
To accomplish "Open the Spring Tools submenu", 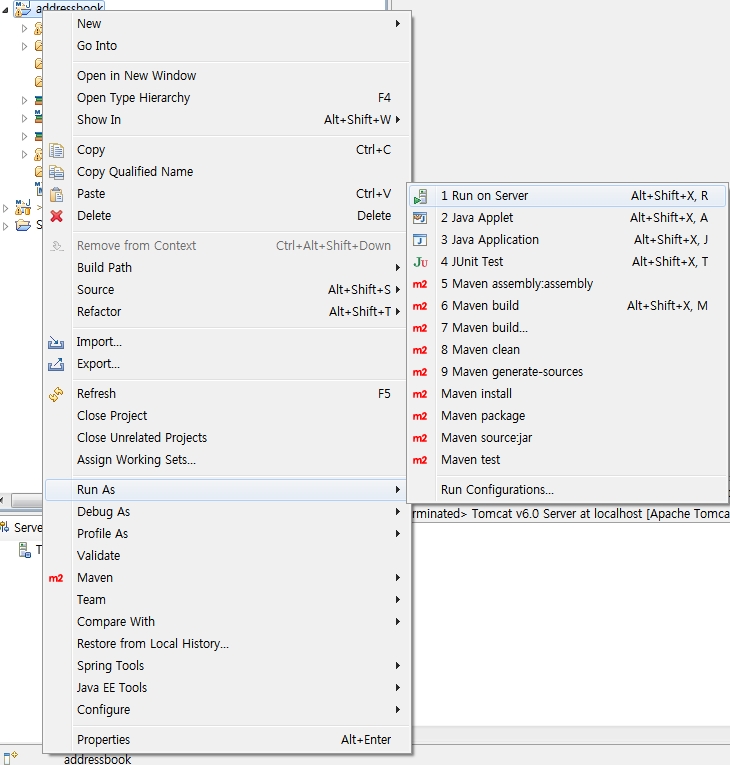I will [x=110, y=666].
